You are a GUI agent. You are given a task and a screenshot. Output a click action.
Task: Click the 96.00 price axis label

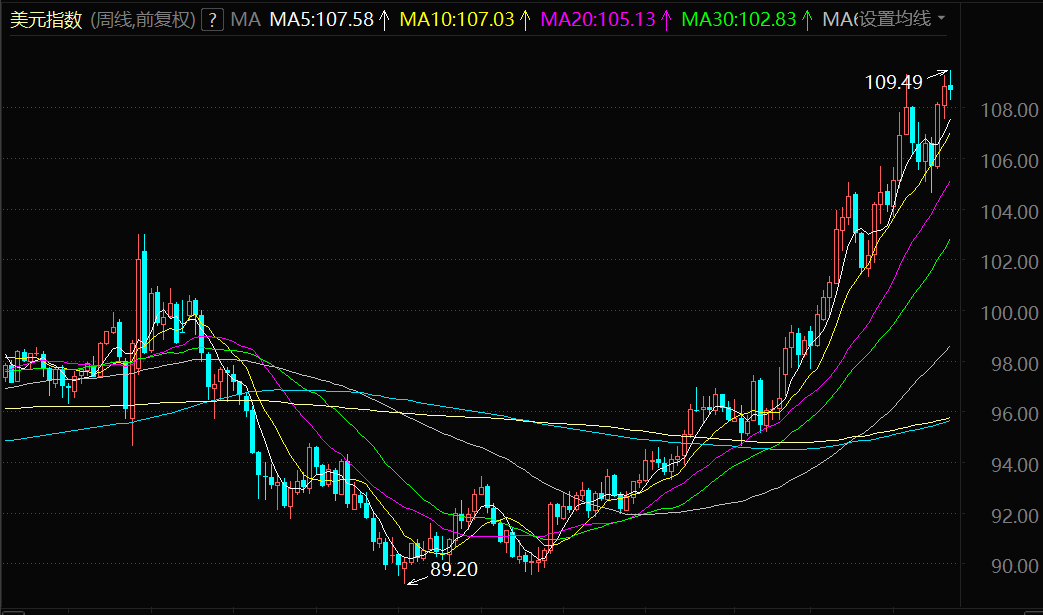(x=1014, y=414)
